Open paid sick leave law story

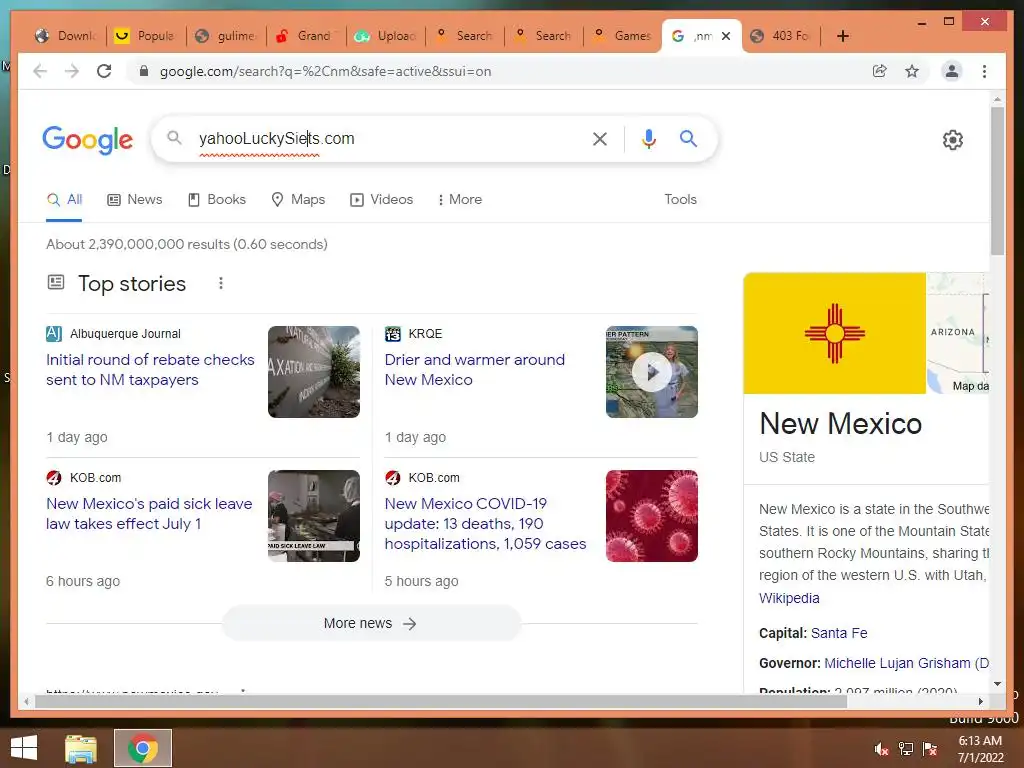click(x=149, y=513)
